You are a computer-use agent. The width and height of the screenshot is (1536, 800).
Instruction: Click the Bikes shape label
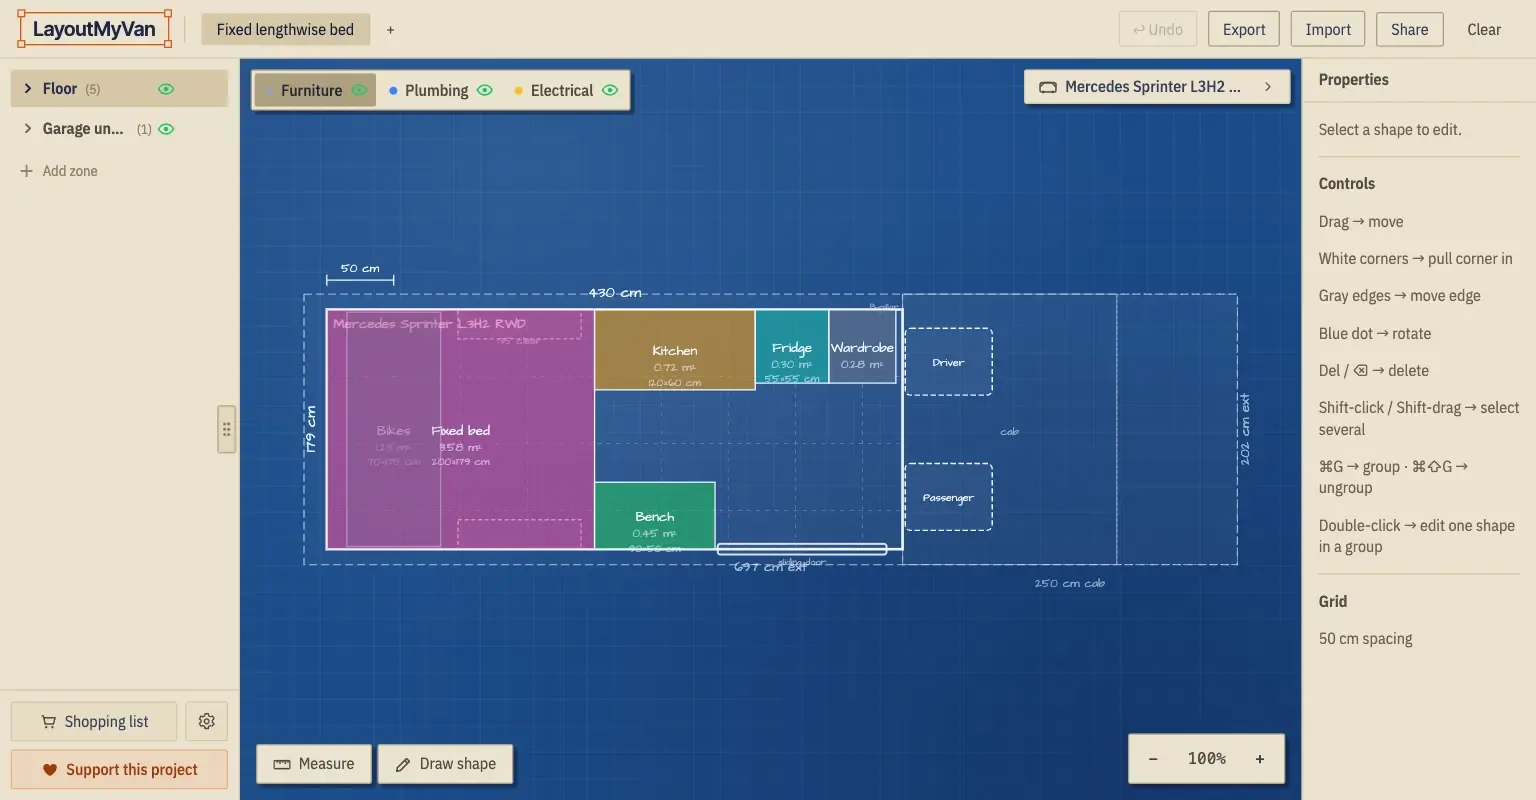[x=393, y=431]
